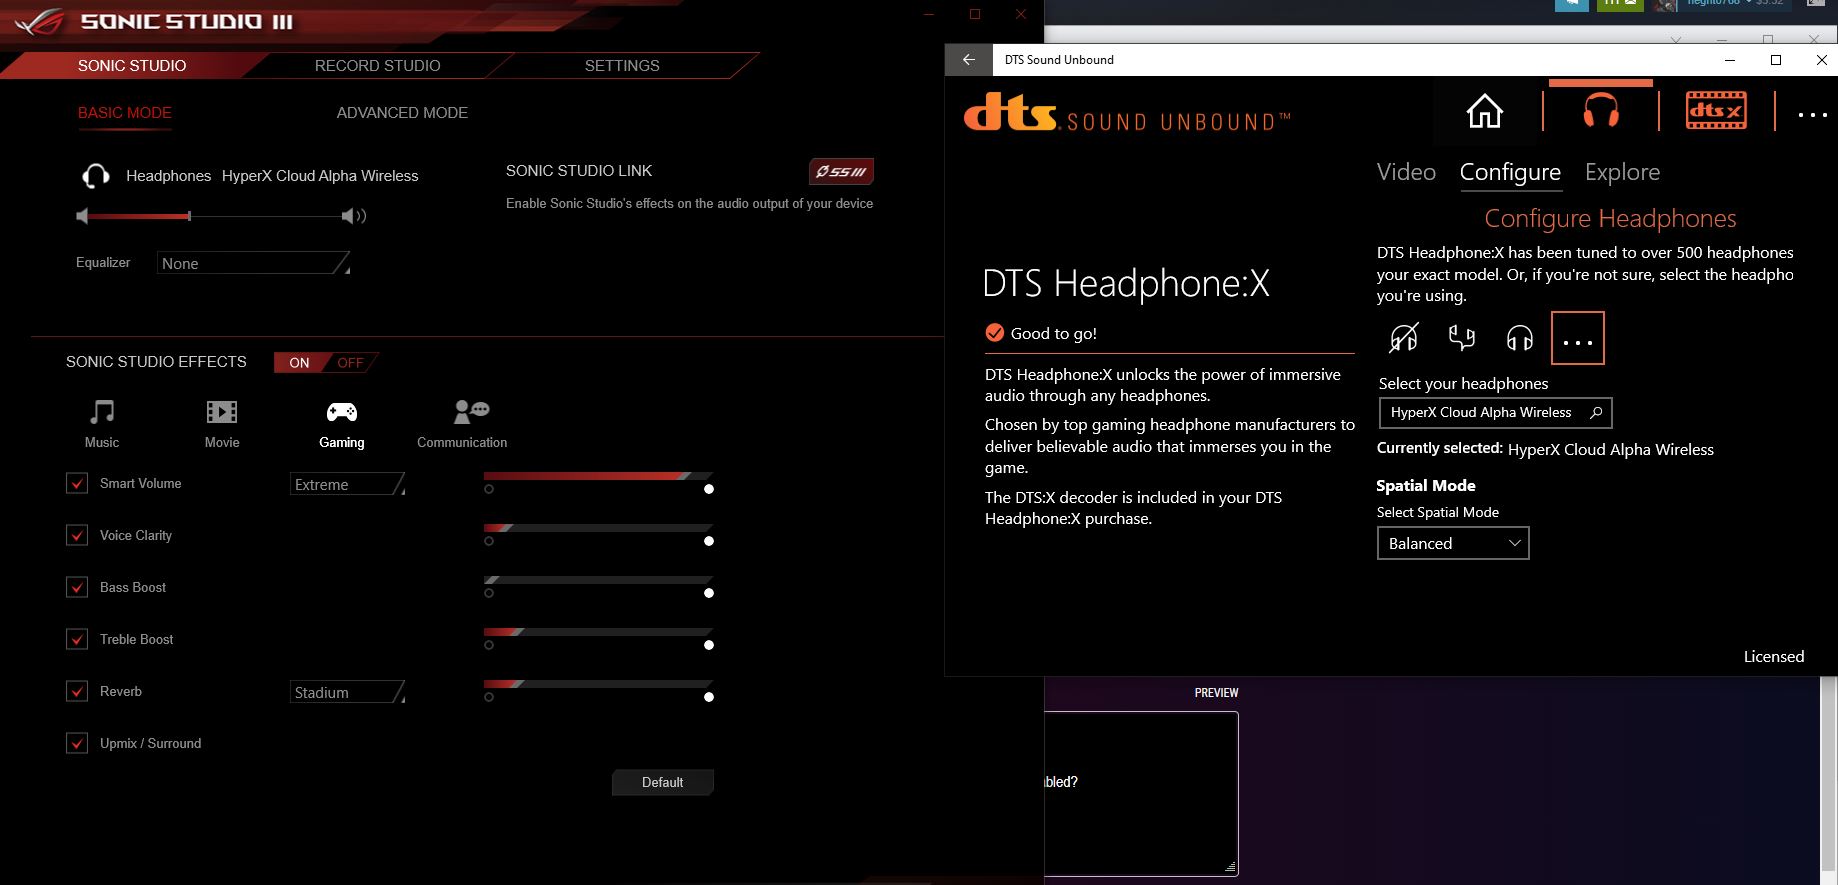Choose the over-ear headphones type icon
This screenshot has width=1838, height=885.
click(1519, 339)
